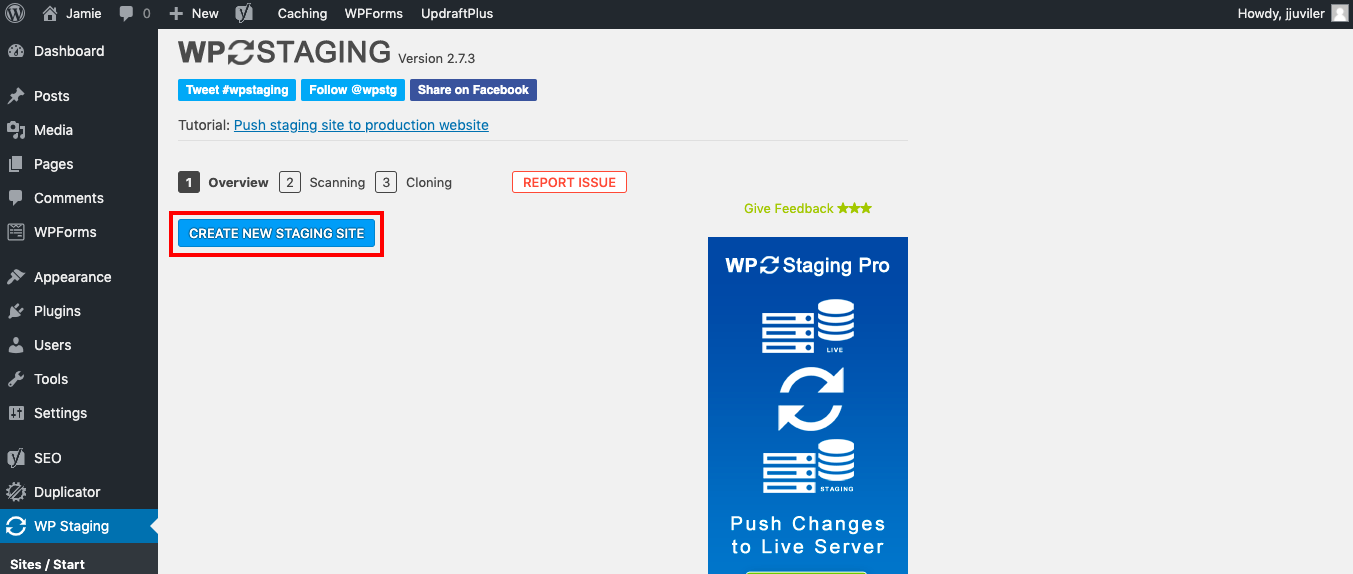Image resolution: width=1353 pixels, height=574 pixels.
Task: Click Follow @wpstg button
Action: (x=353, y=90)
